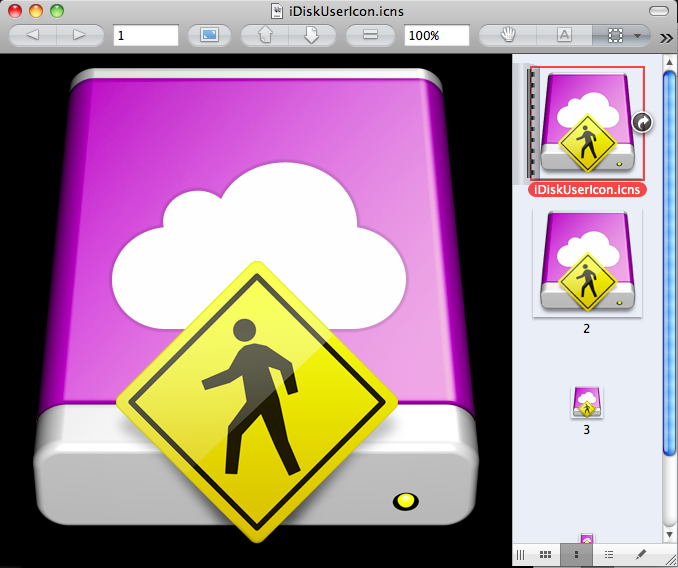Select the rectangular Select tool

click(615, 35)
